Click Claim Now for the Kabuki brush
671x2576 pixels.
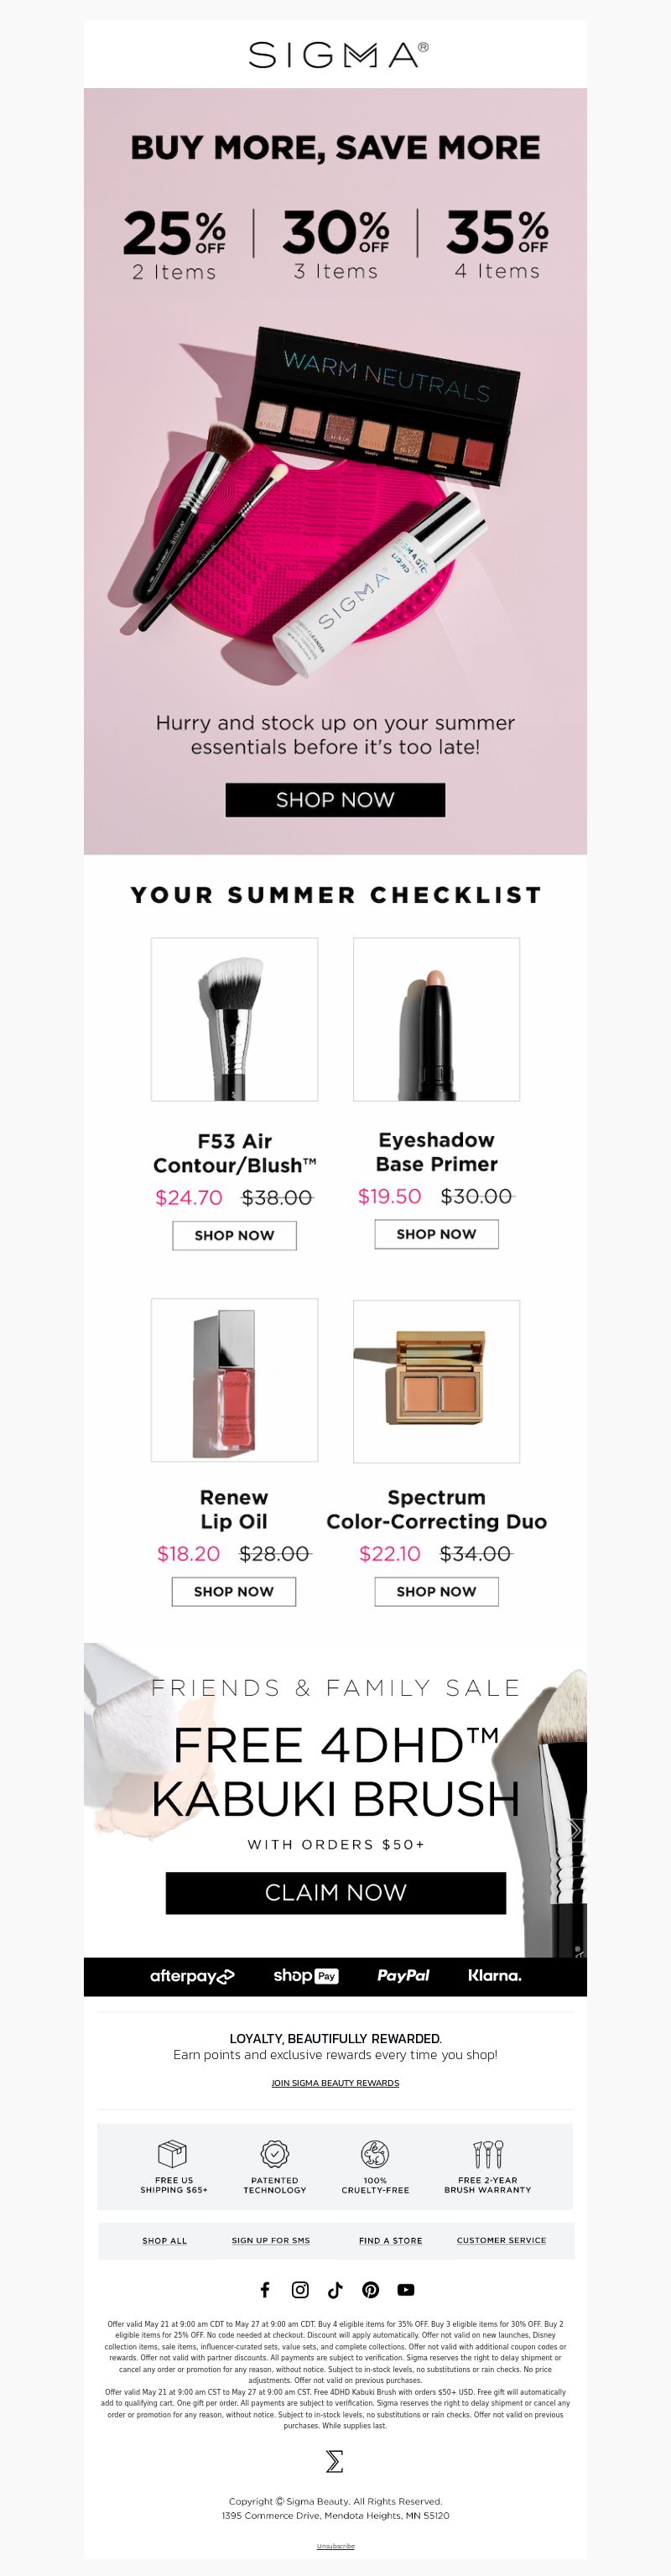[x=335, y=1892]
